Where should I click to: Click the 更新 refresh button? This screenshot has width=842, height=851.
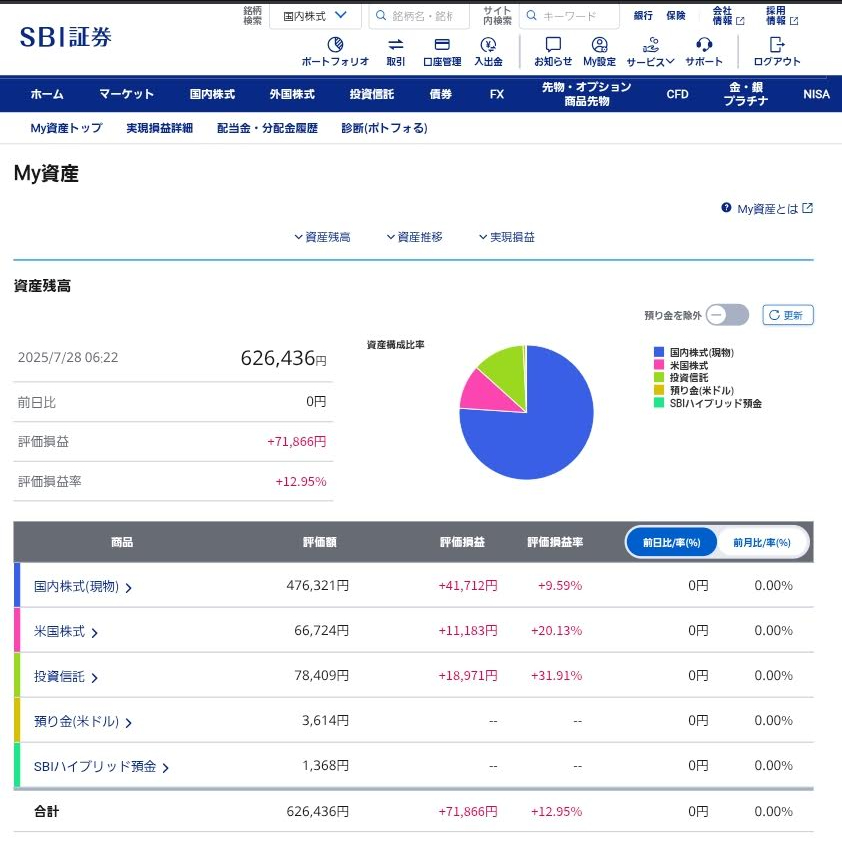pyautogui.click(x=788, y=315)
